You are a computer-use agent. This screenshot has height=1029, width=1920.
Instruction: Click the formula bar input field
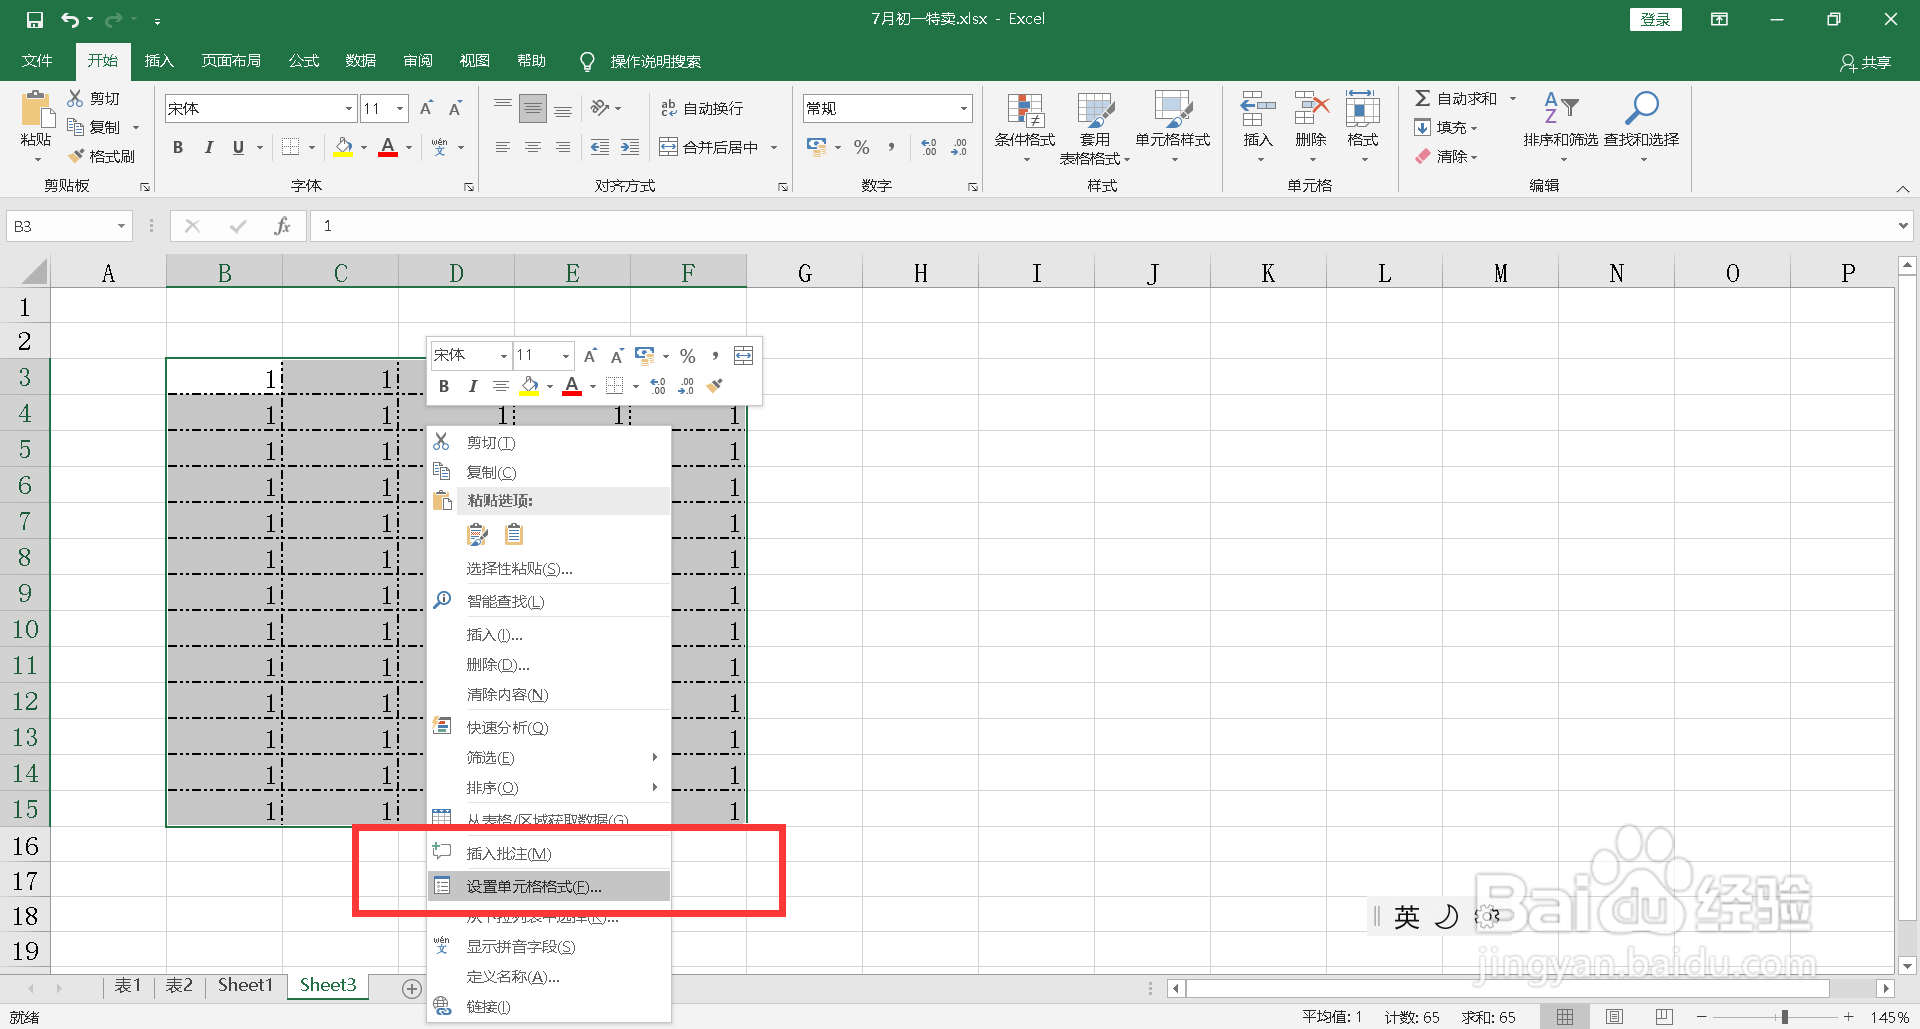click(1100, 226)
